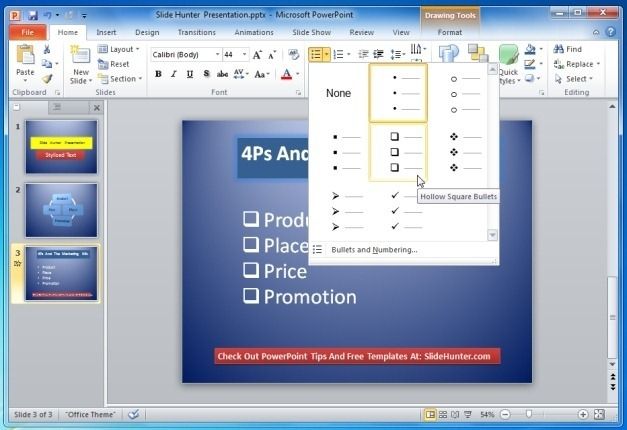
Task: Switch to the Animations tab
Action: tap(254, 32)
